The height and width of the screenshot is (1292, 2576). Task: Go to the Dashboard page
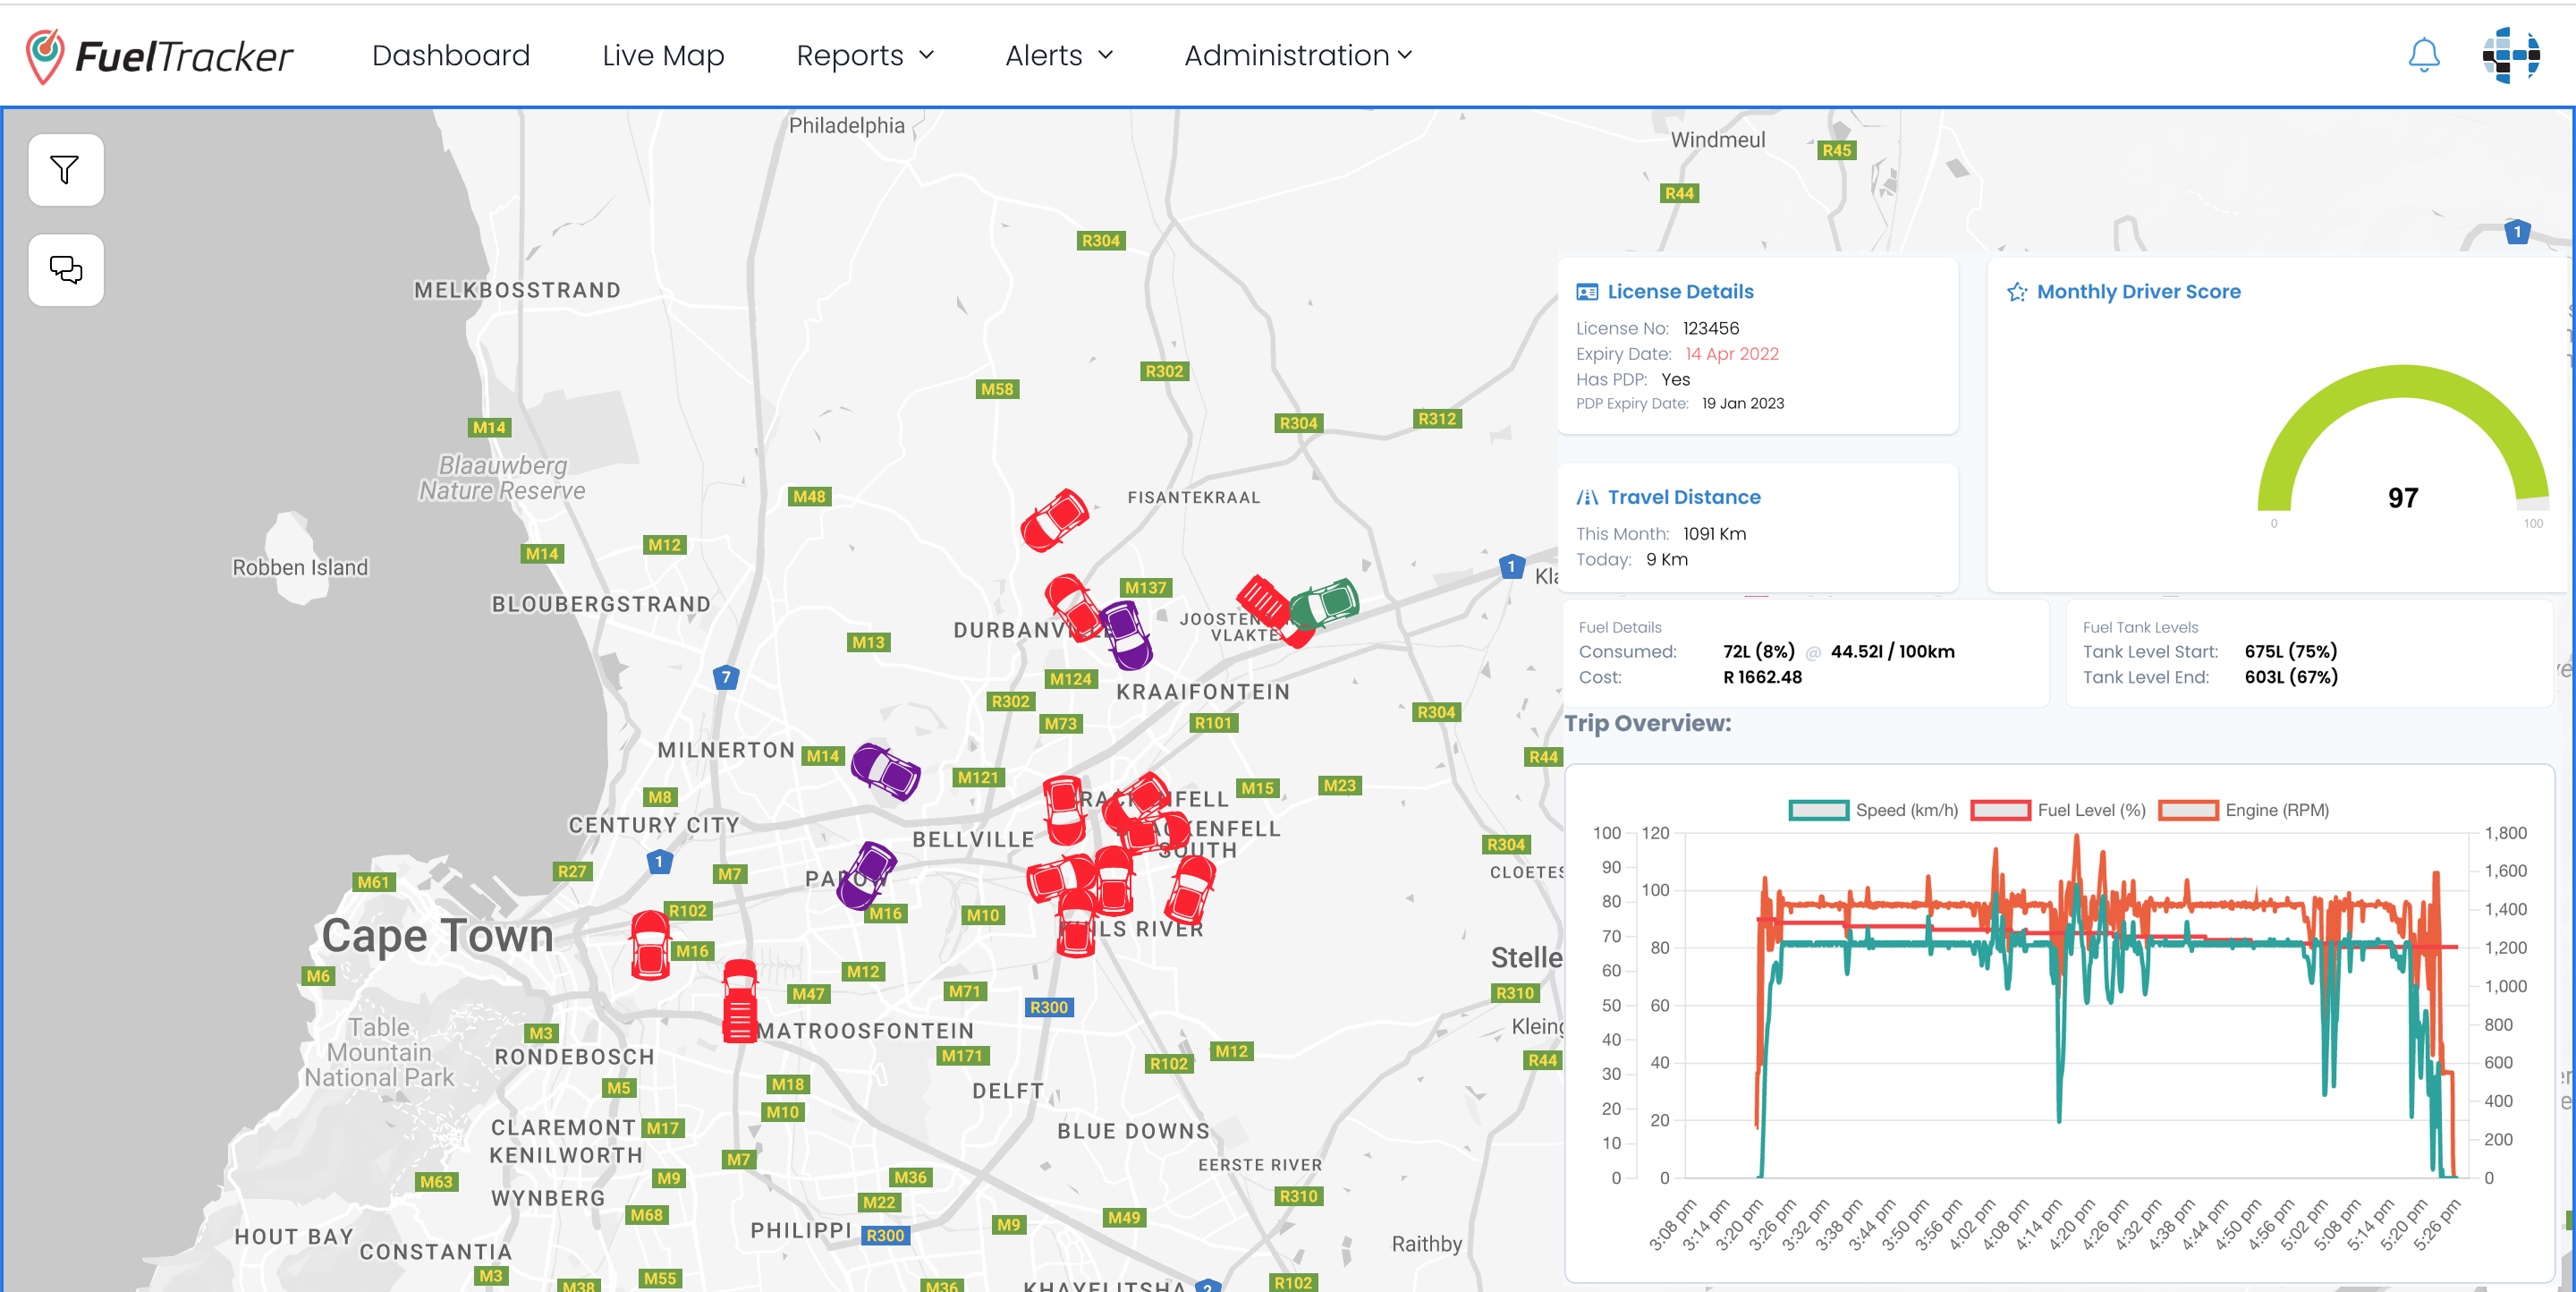pyautogui.click(x=451, y=55)
